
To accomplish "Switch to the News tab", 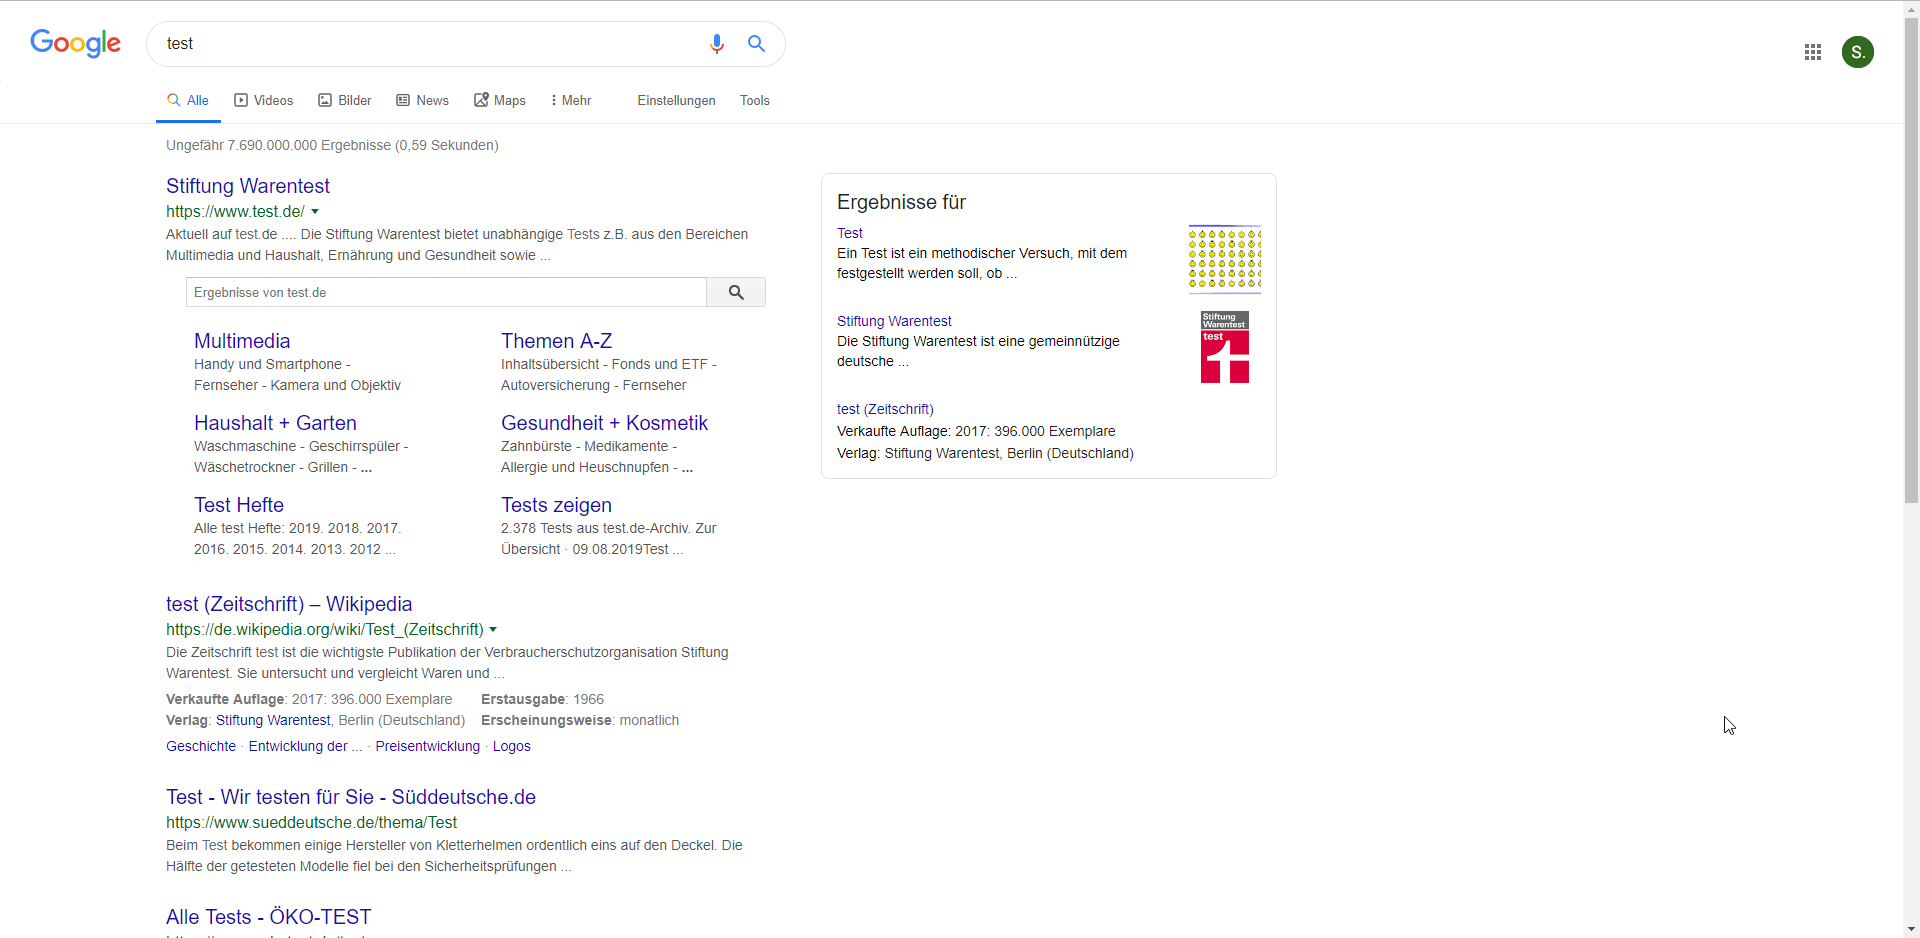I will tap(422, 100).
